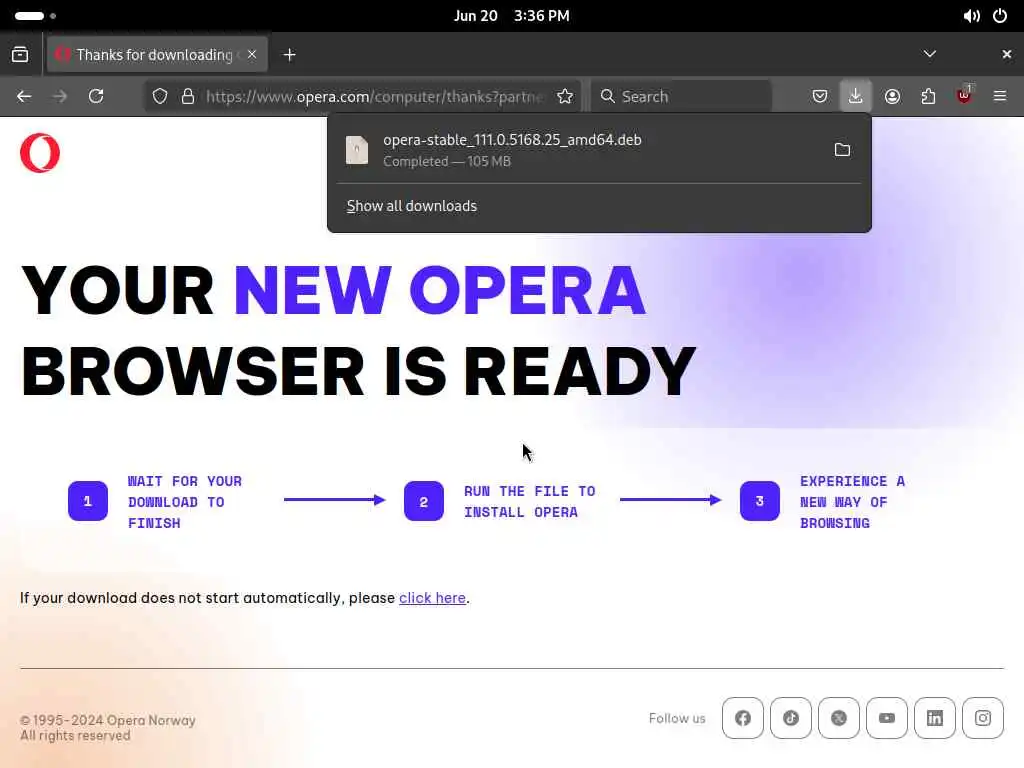Open the Save to Pocket icon
This screenshot has height=768, width=1024.
click(820, 97)
